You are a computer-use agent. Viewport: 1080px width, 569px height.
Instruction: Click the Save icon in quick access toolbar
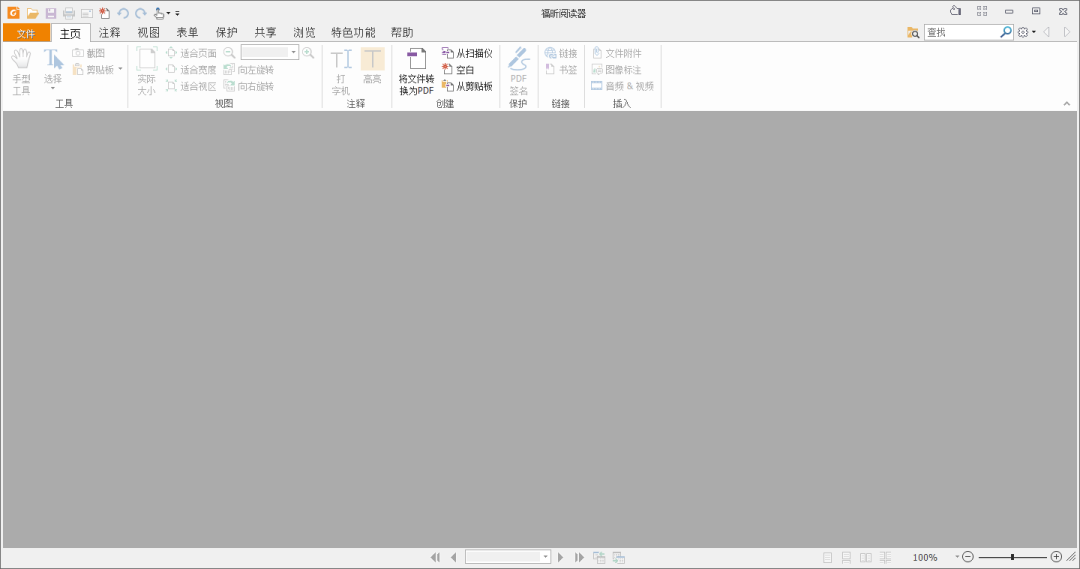tap(51, 13)
